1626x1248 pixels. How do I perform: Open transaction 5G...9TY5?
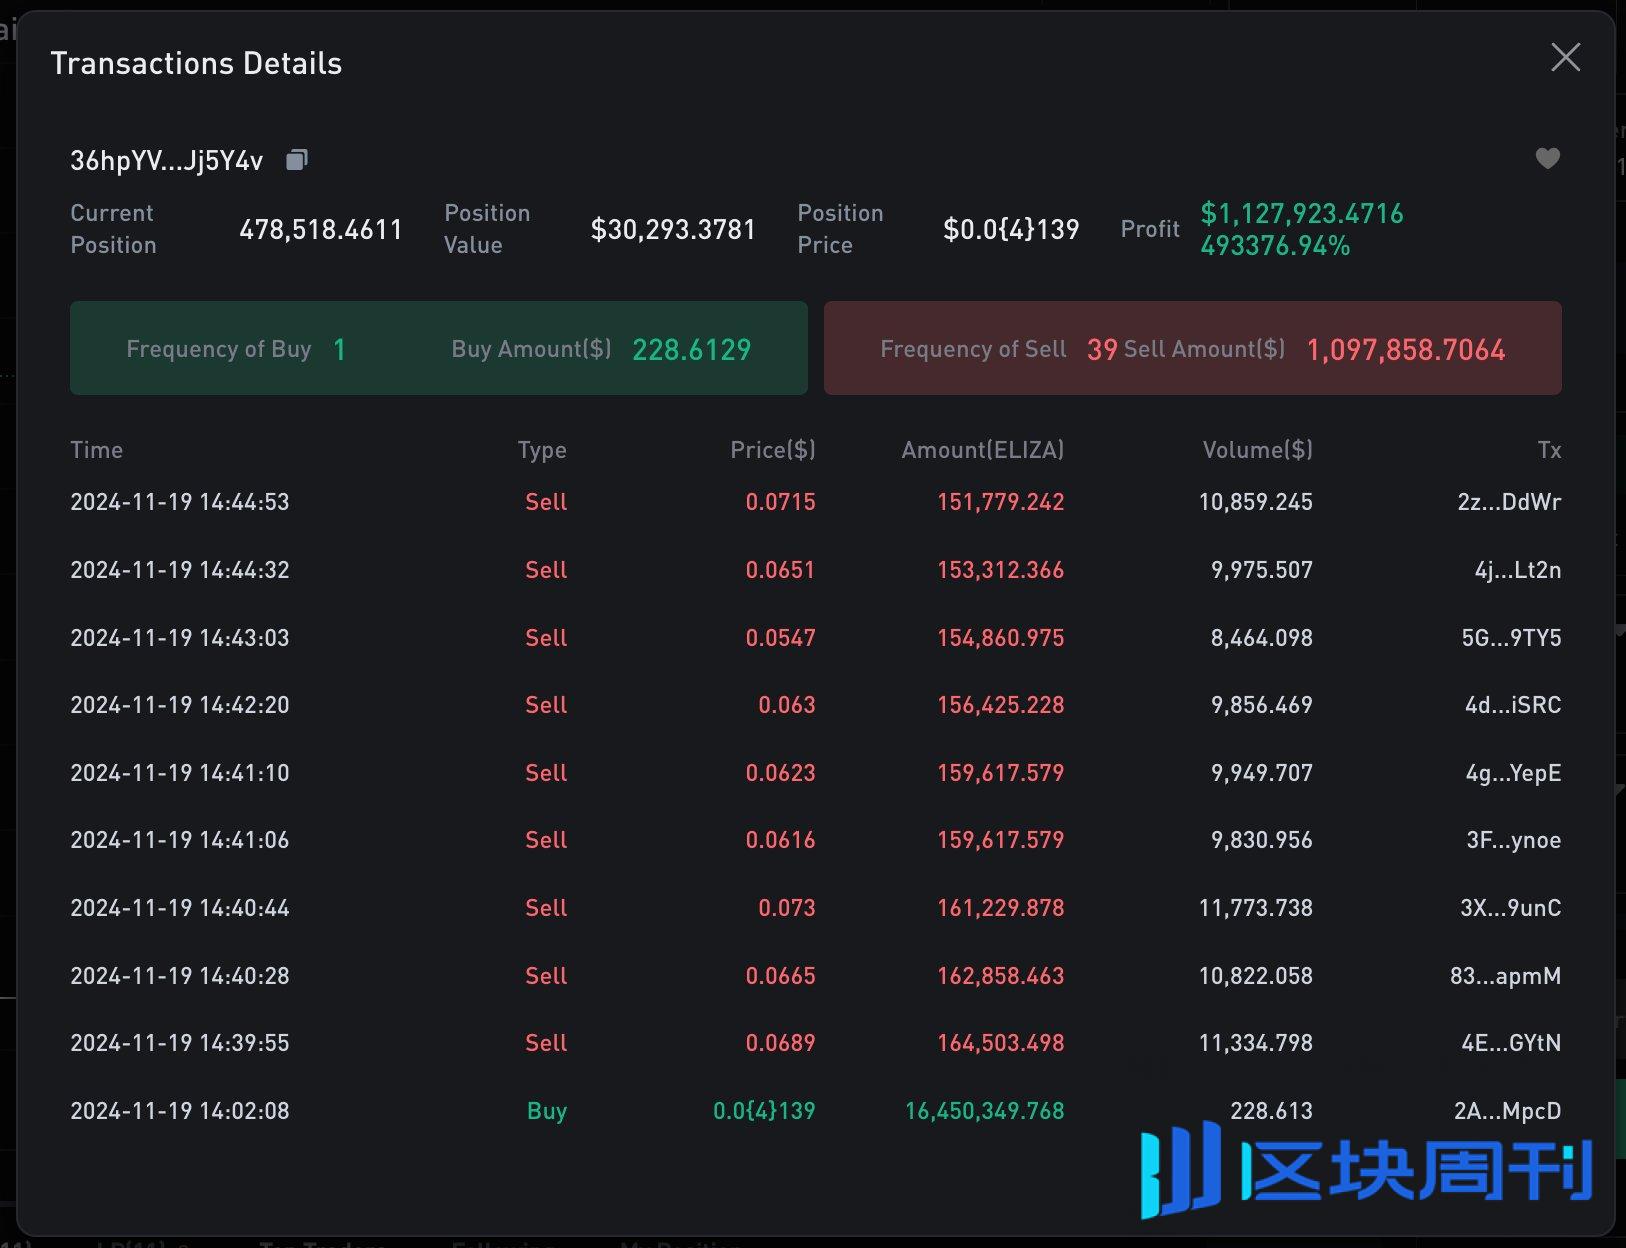[x=1511, y=638]
